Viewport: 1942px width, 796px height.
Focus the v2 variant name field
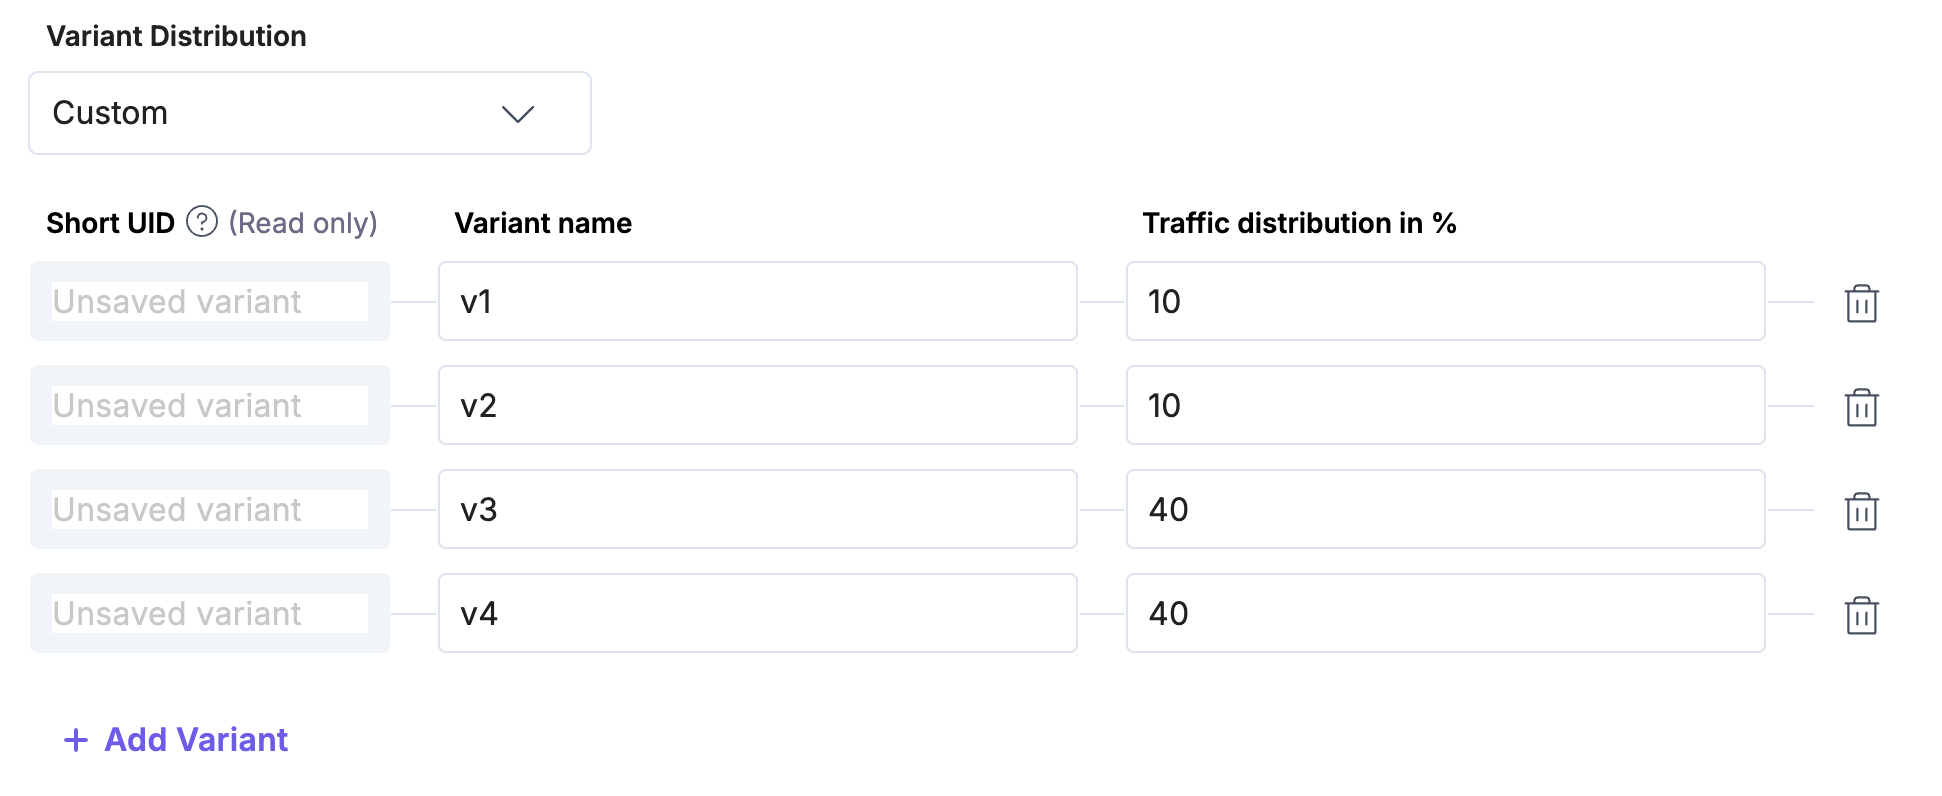(x=757, y=405)
